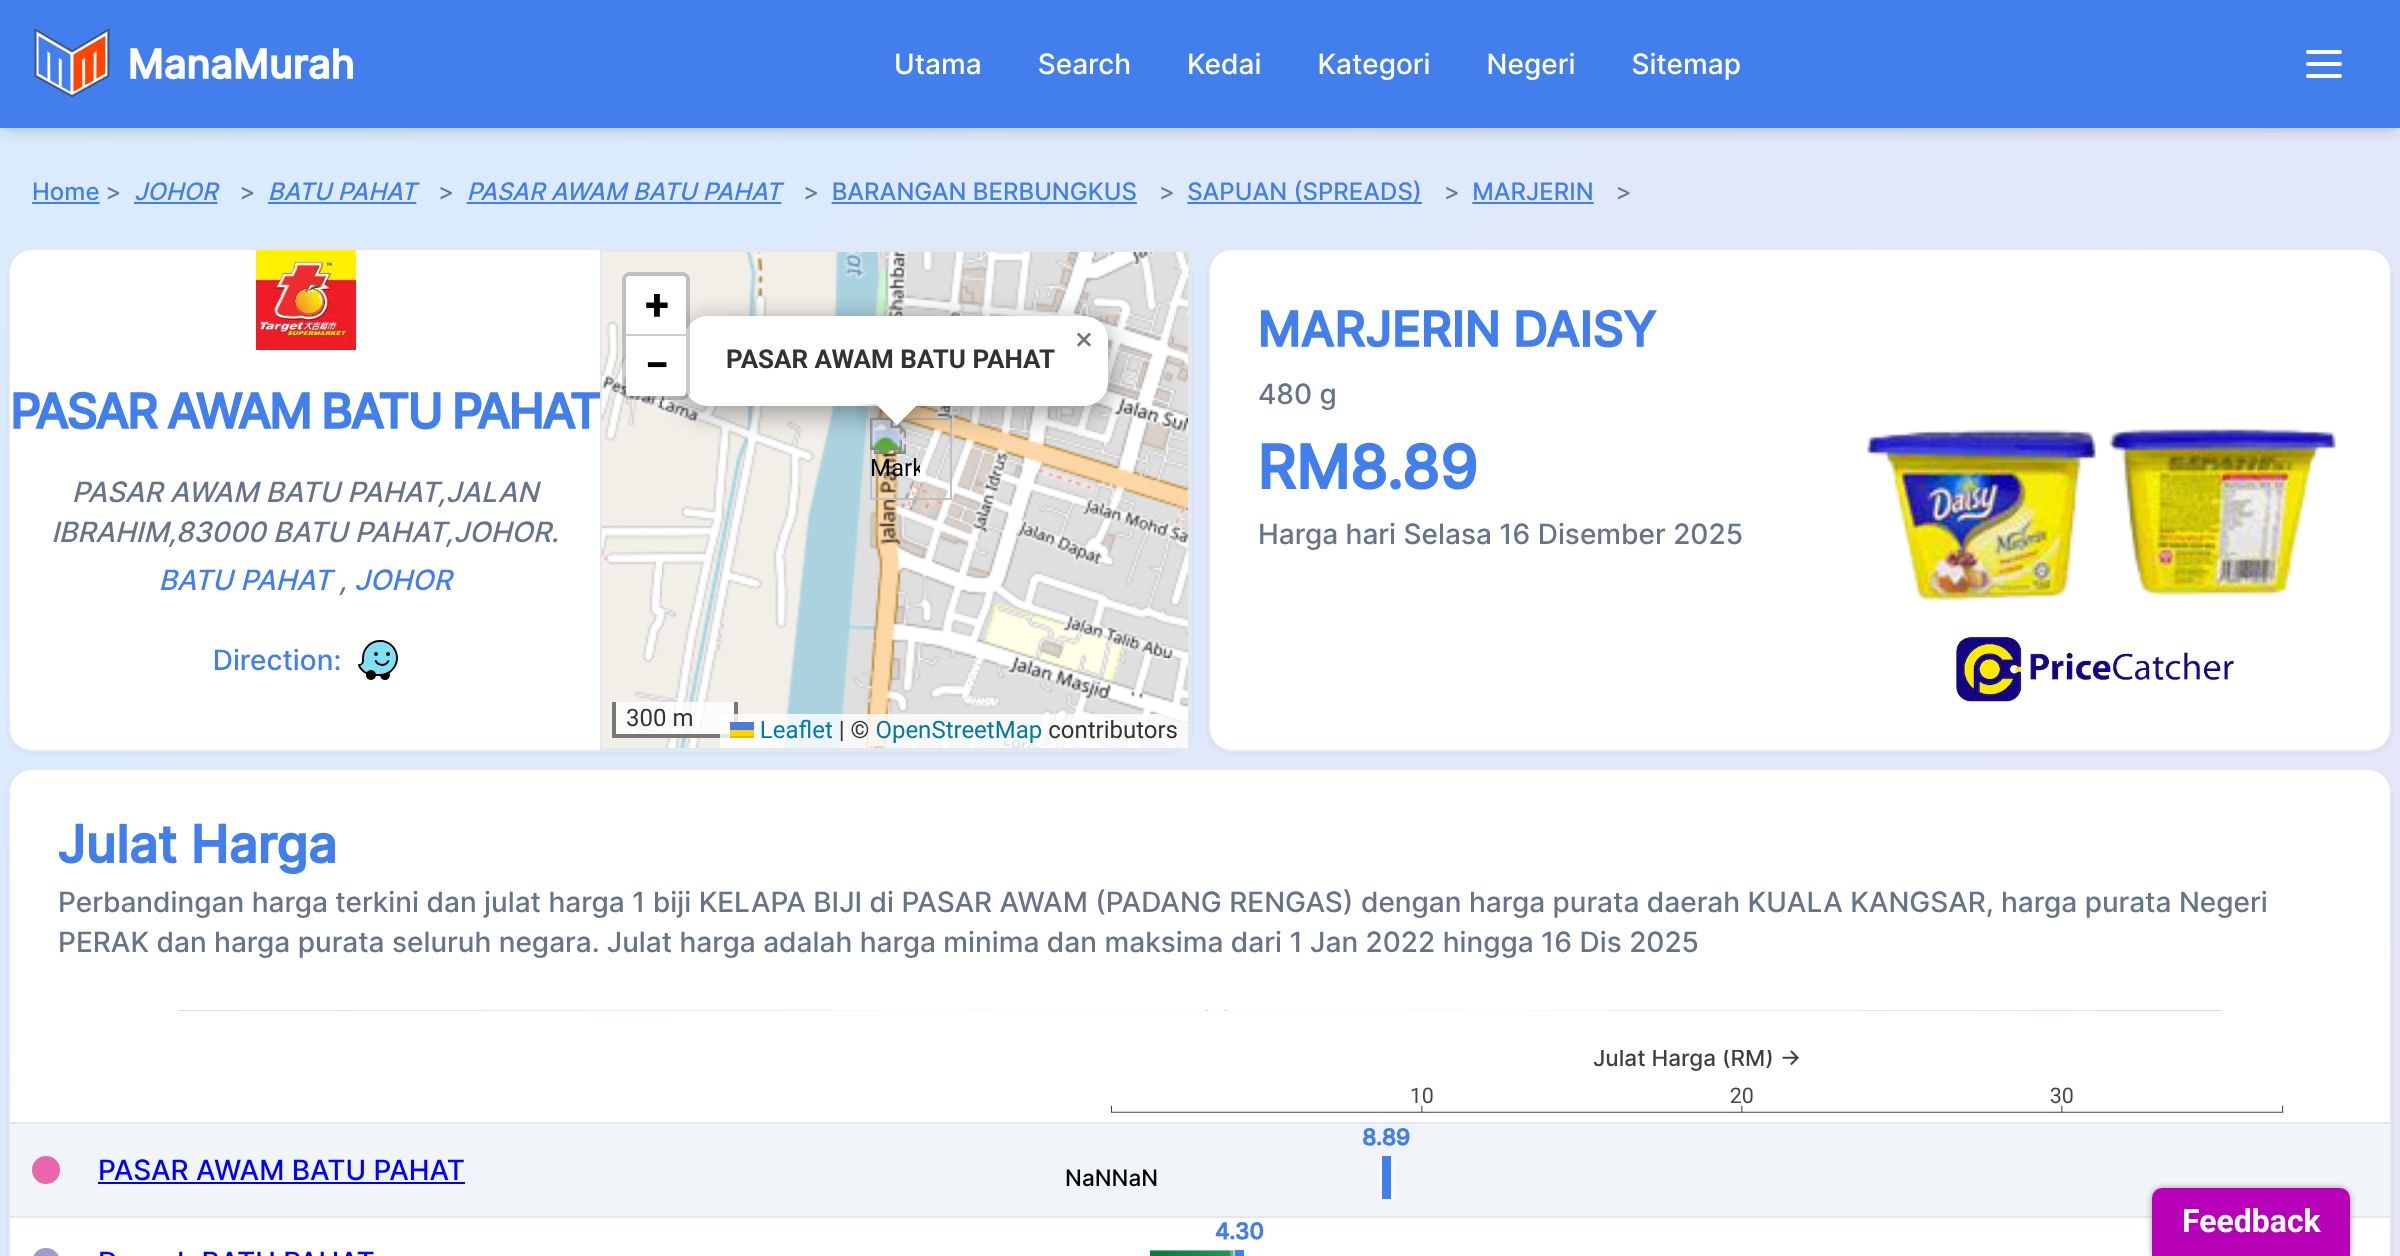Image resolution: width=2400 pixels, height=1256 pixels.
Task: Open PASAR AWAM BATU PAHAT chart link
Action: 281,1170
